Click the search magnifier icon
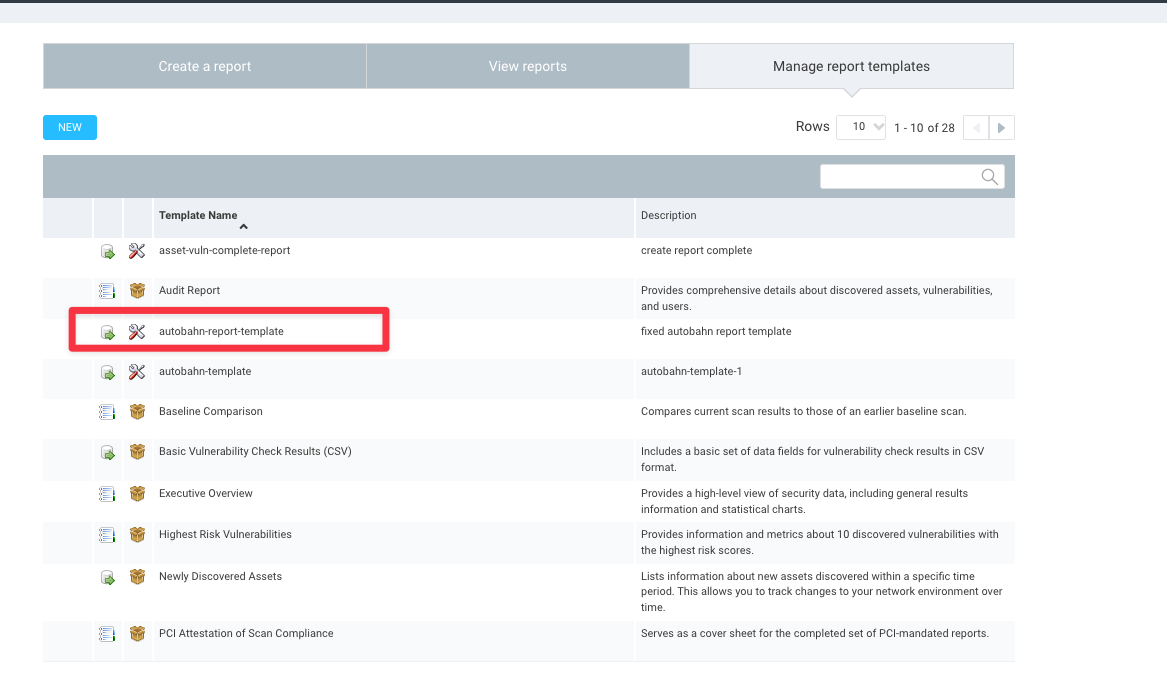This screenshot has width=1167, height=698. [x=989, y=176]
